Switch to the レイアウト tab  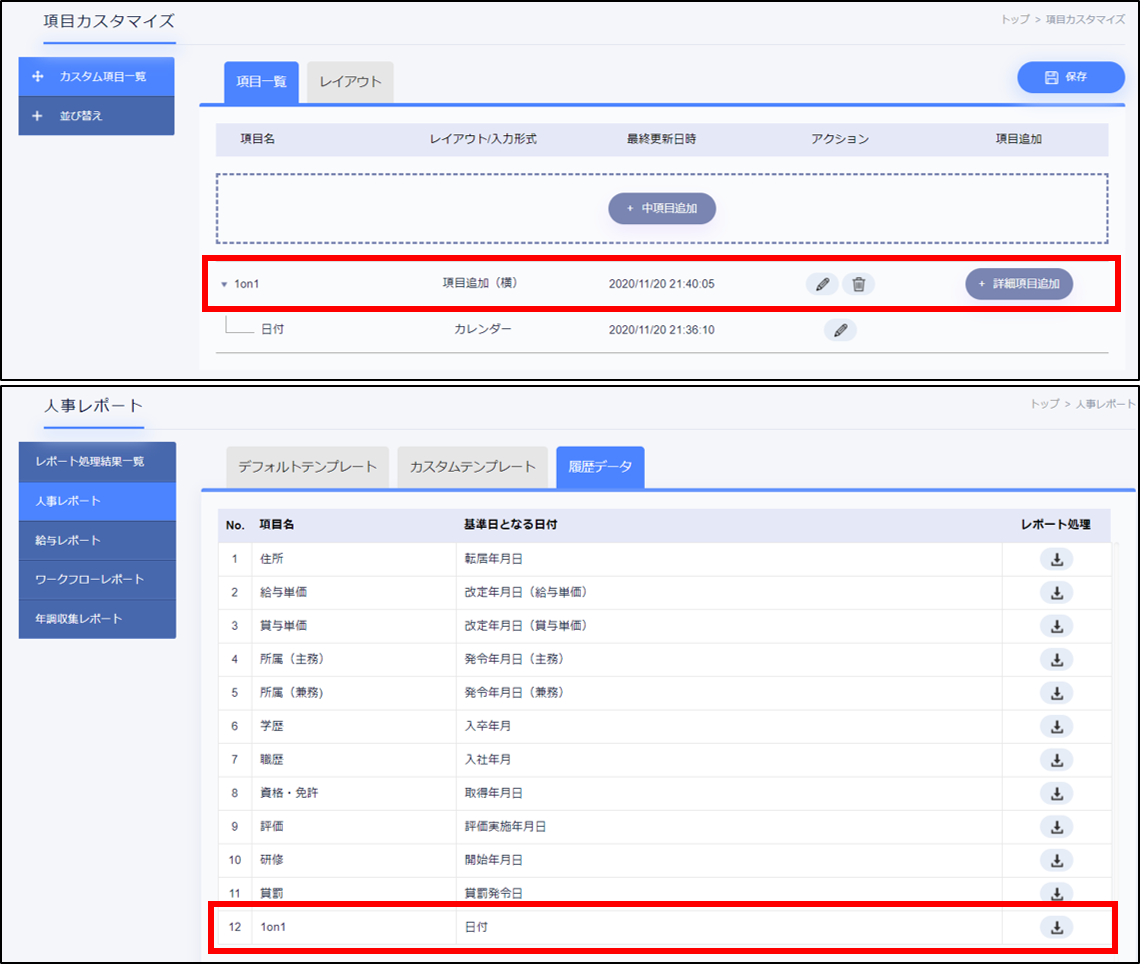350,82
